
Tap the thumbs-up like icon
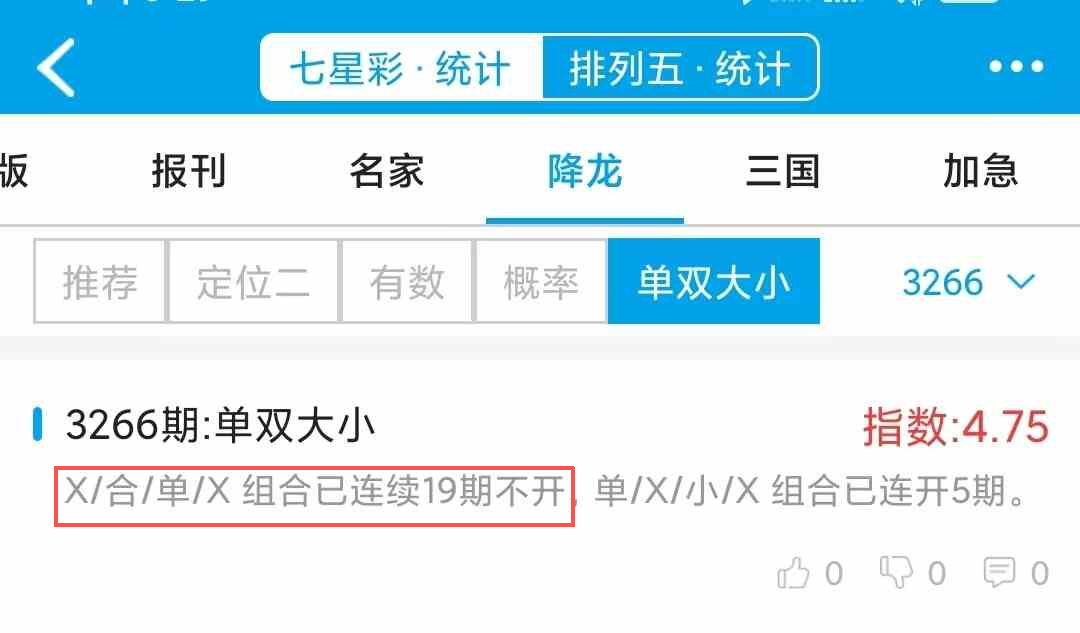click(793, 572)
